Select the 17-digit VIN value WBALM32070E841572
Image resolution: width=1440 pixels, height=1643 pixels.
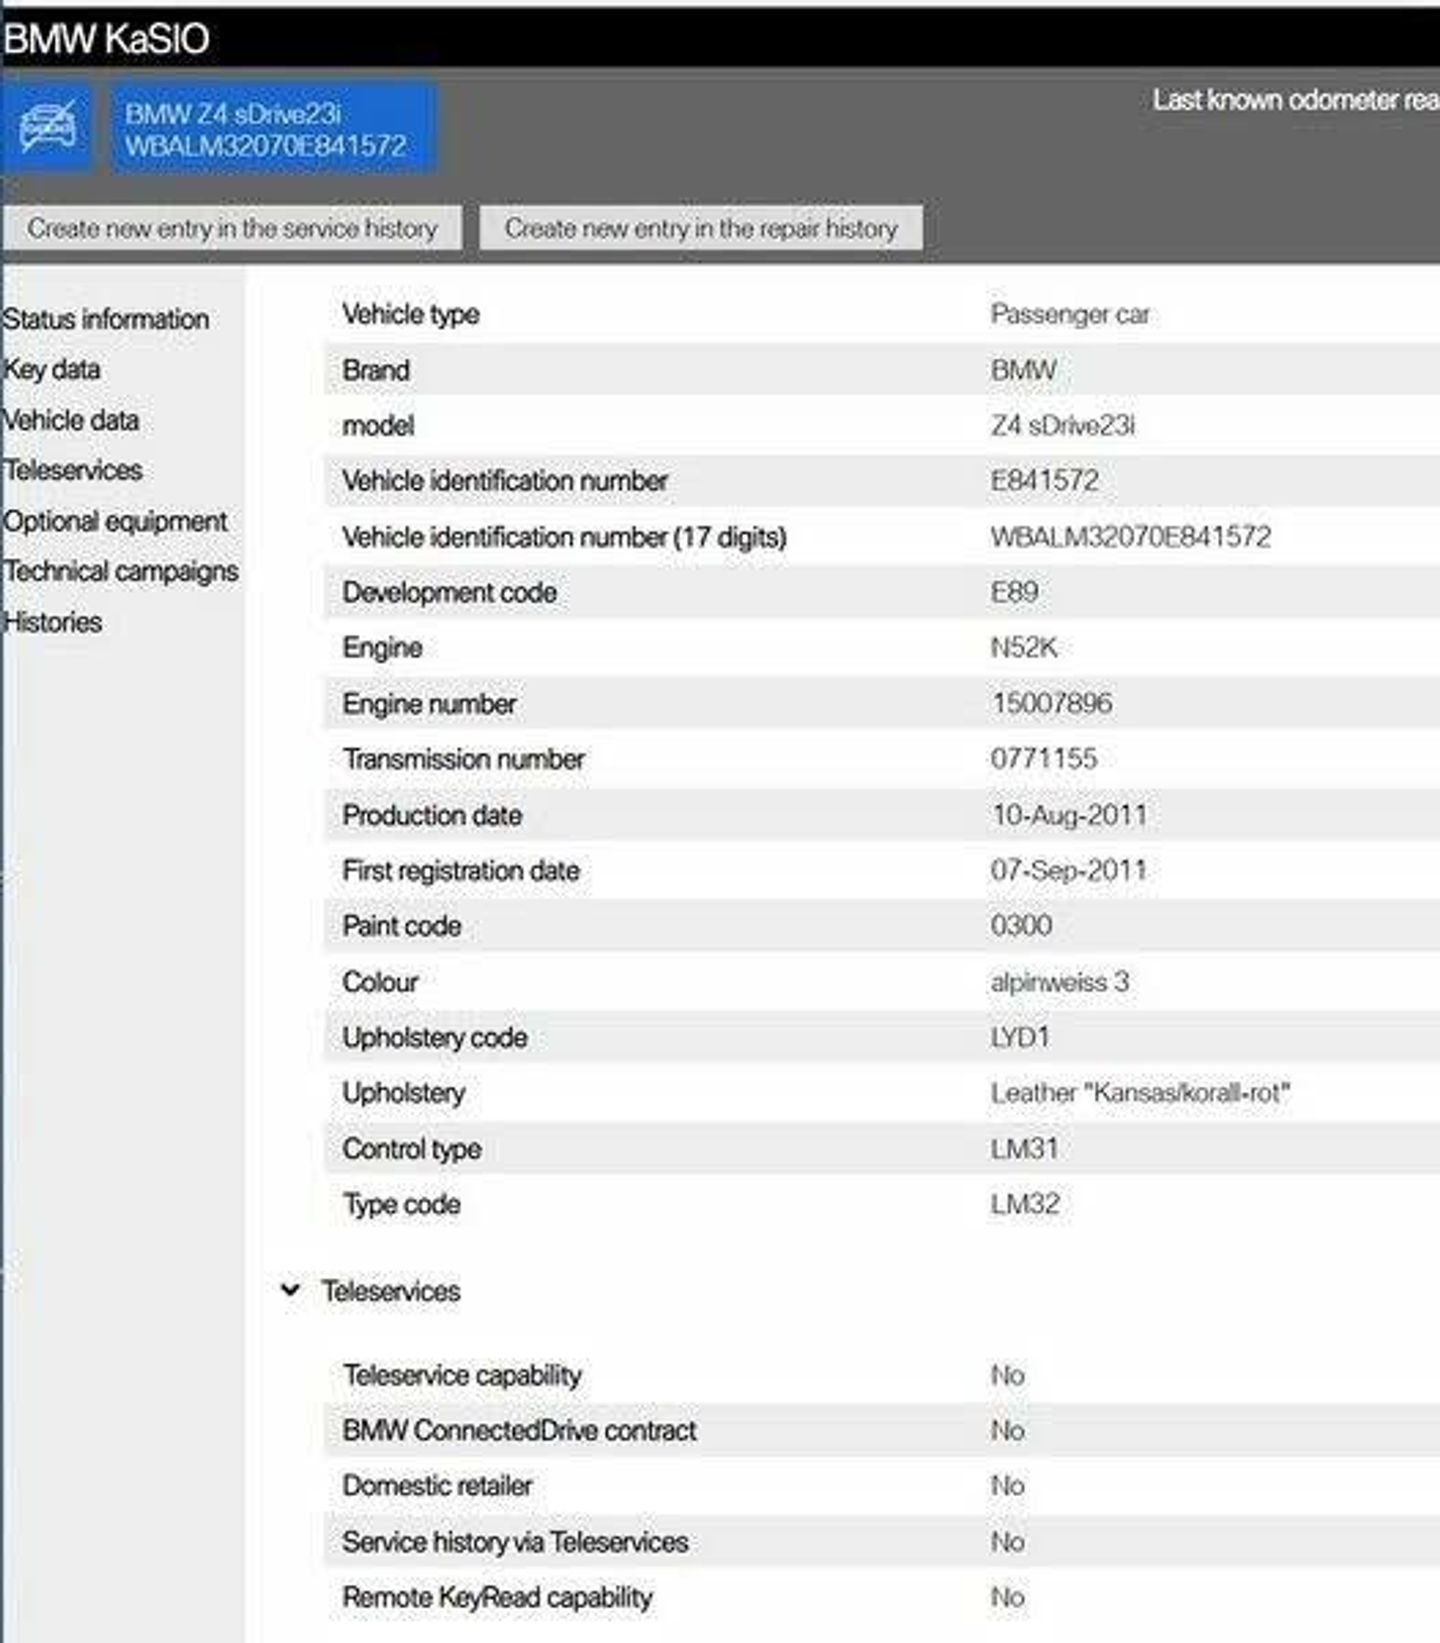point(1130,537)
